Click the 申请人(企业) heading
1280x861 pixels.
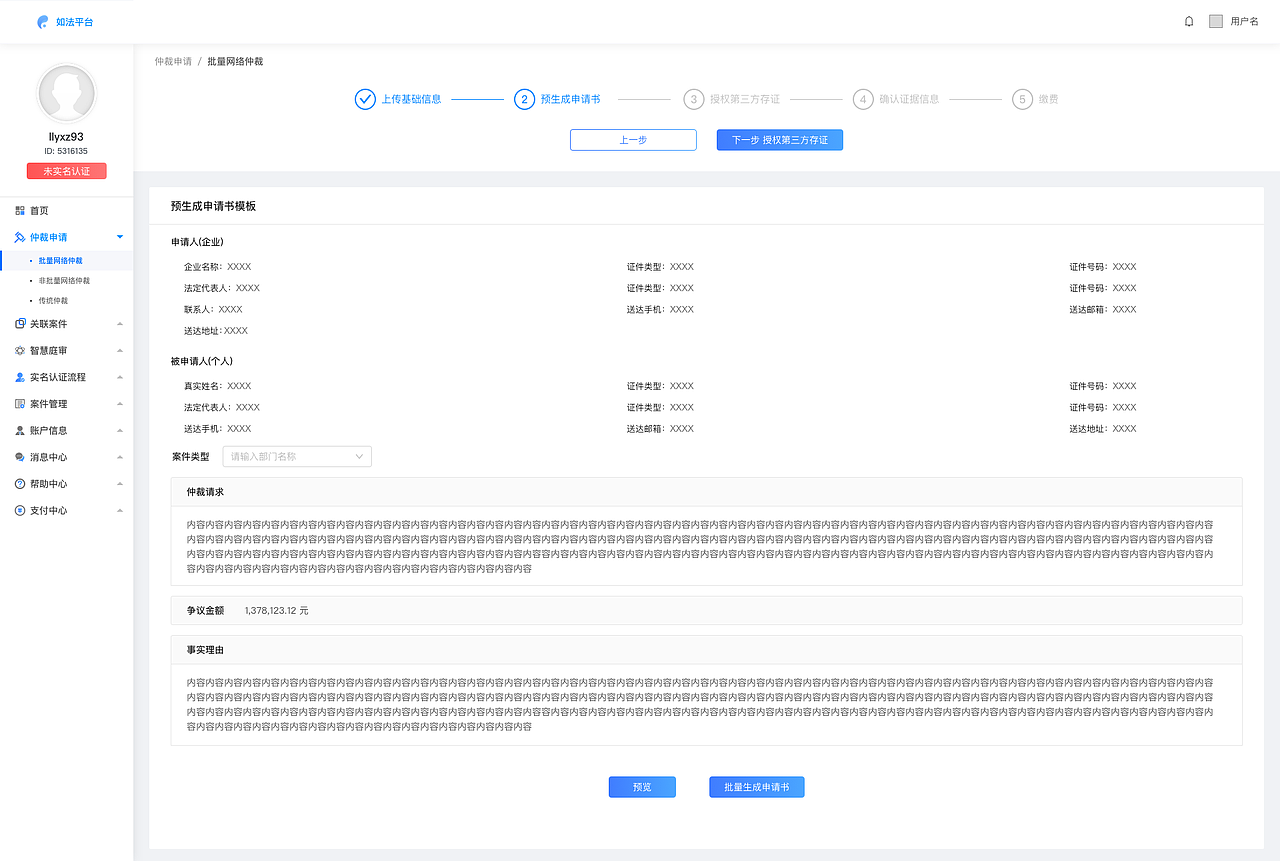(197, 242)
